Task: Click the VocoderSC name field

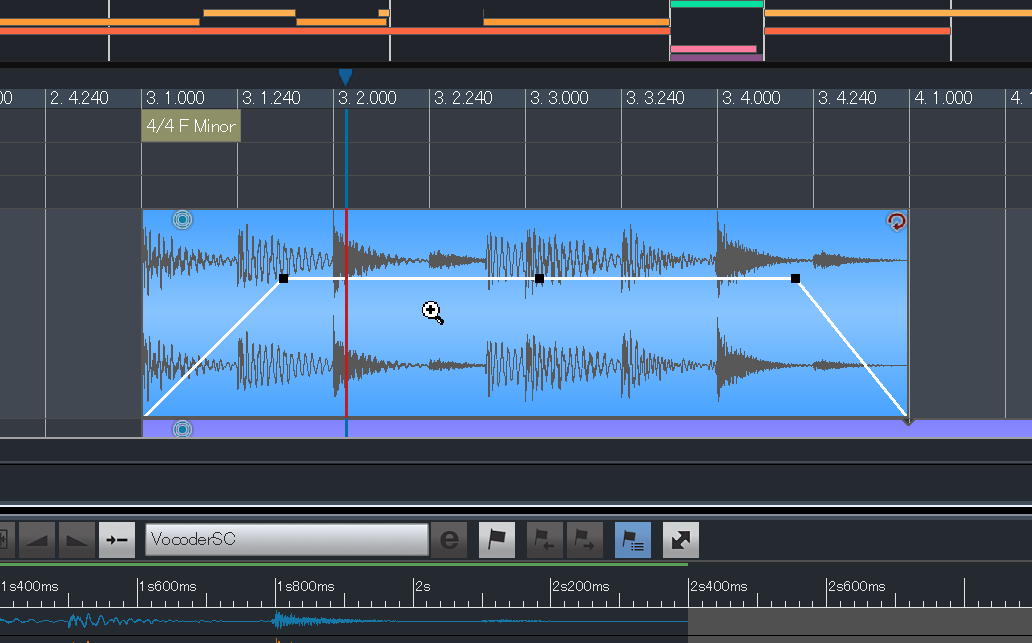Action: click(286, 540)
